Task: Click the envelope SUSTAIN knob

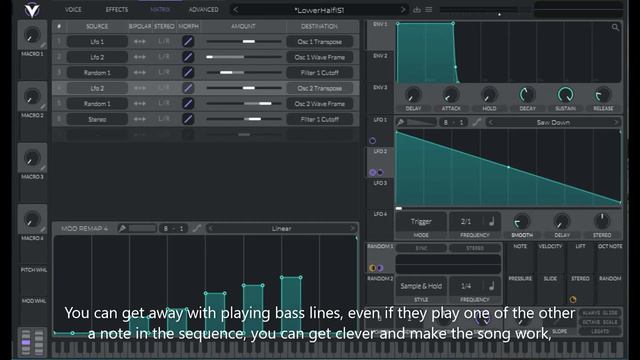Action: (565, 95)
